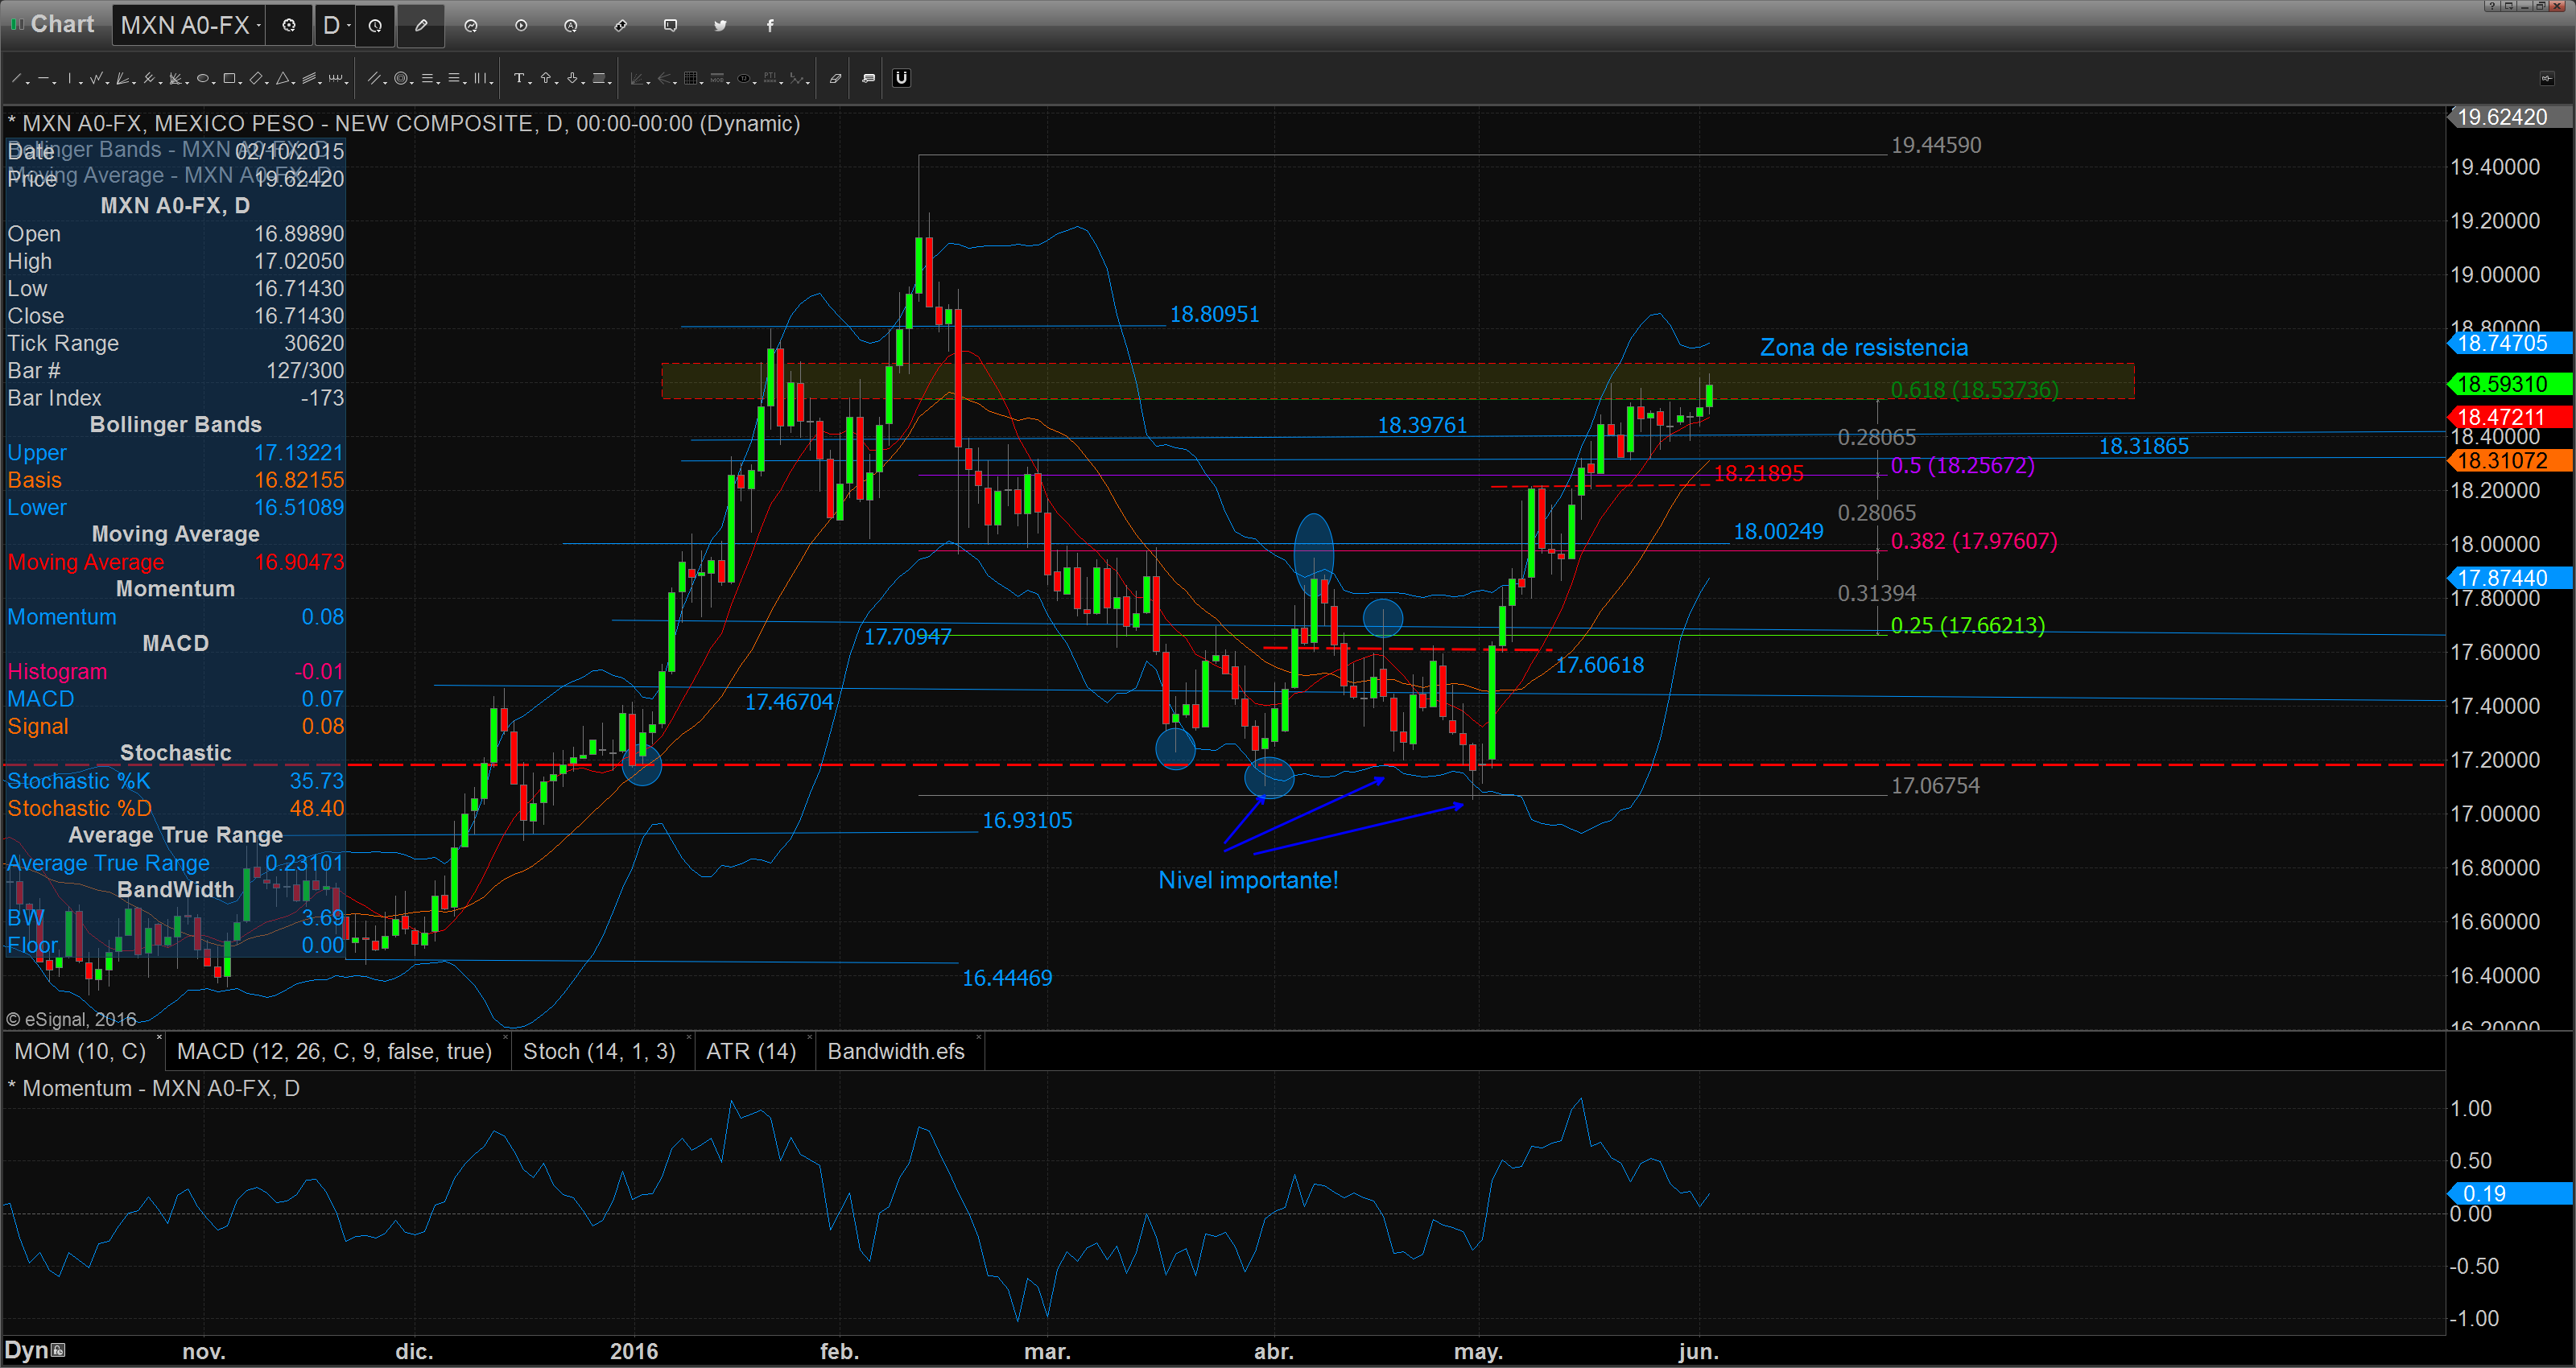Toggle the pencil drawing toolbar button
This screenshot has width=2576, height=1368.
click(x=421, y=26)
